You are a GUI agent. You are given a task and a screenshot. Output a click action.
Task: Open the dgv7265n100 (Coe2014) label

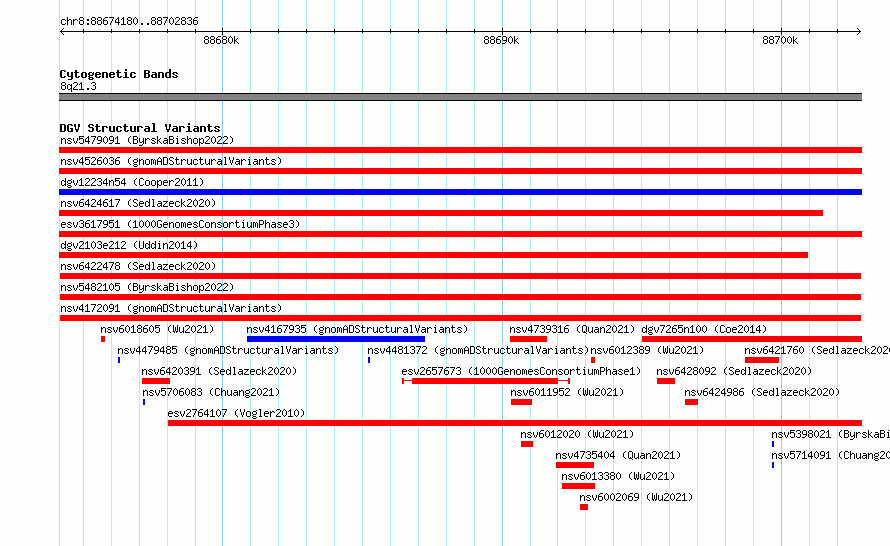coord(704,329)
